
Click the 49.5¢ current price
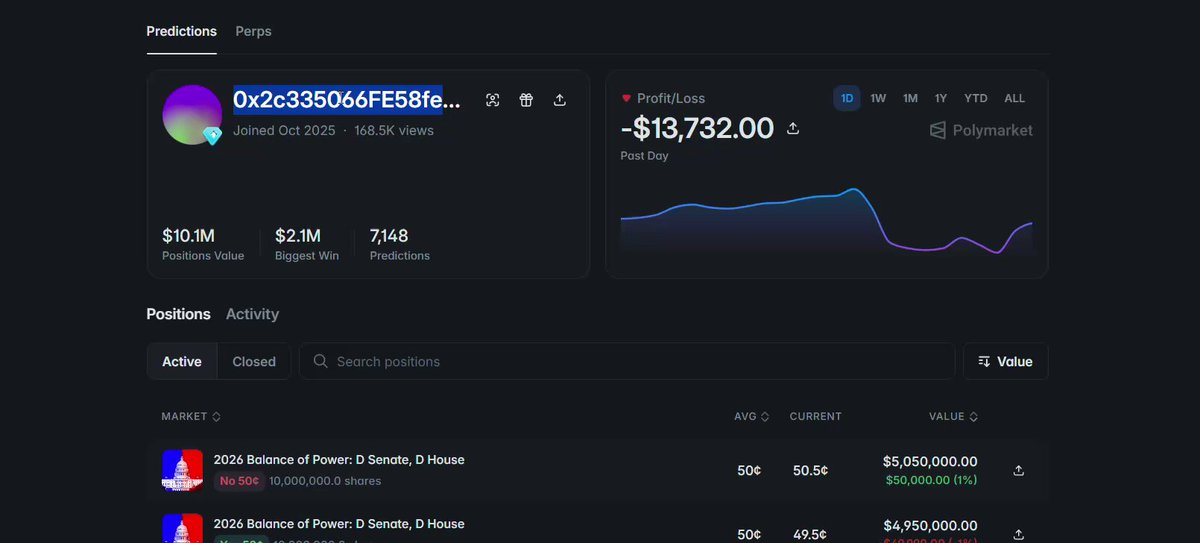810,534
